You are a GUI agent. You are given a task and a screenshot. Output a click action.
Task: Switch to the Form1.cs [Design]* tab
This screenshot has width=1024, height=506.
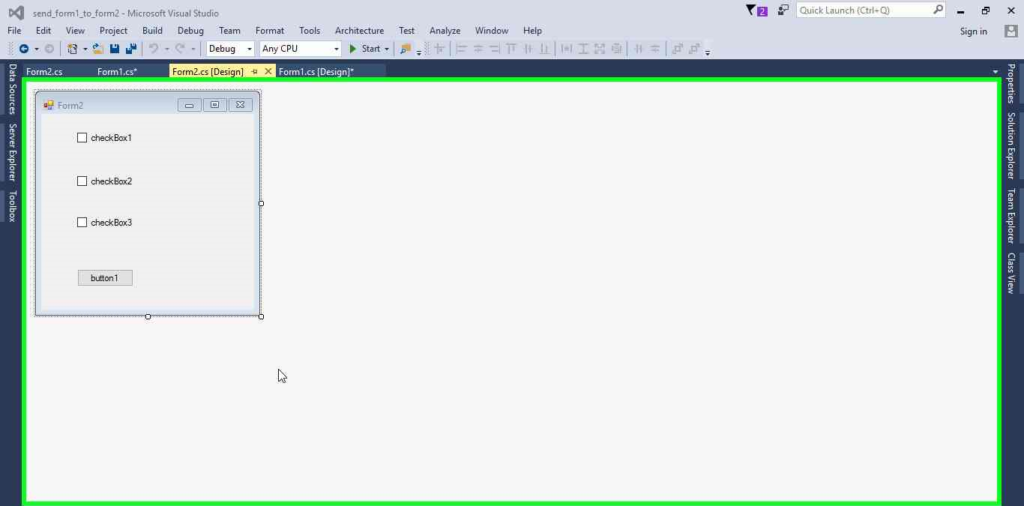click(316, 72)
